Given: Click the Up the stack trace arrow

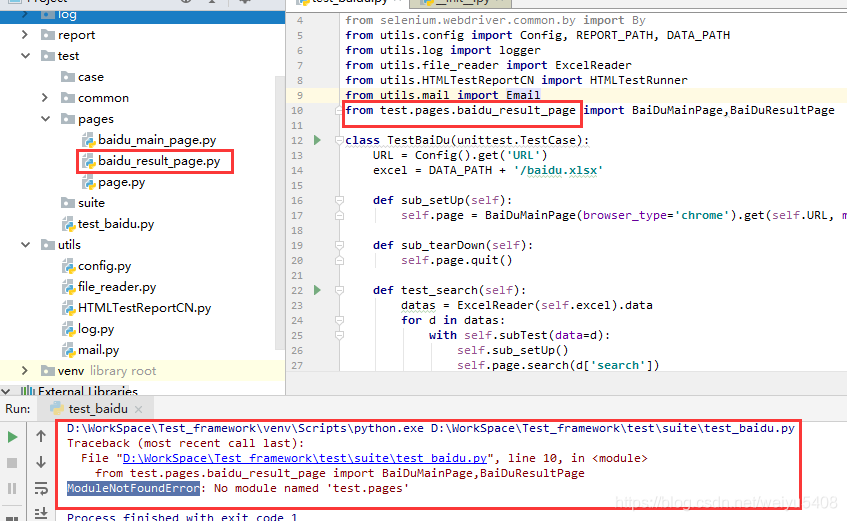Looking at the screenshot, I should click(41, 436).
